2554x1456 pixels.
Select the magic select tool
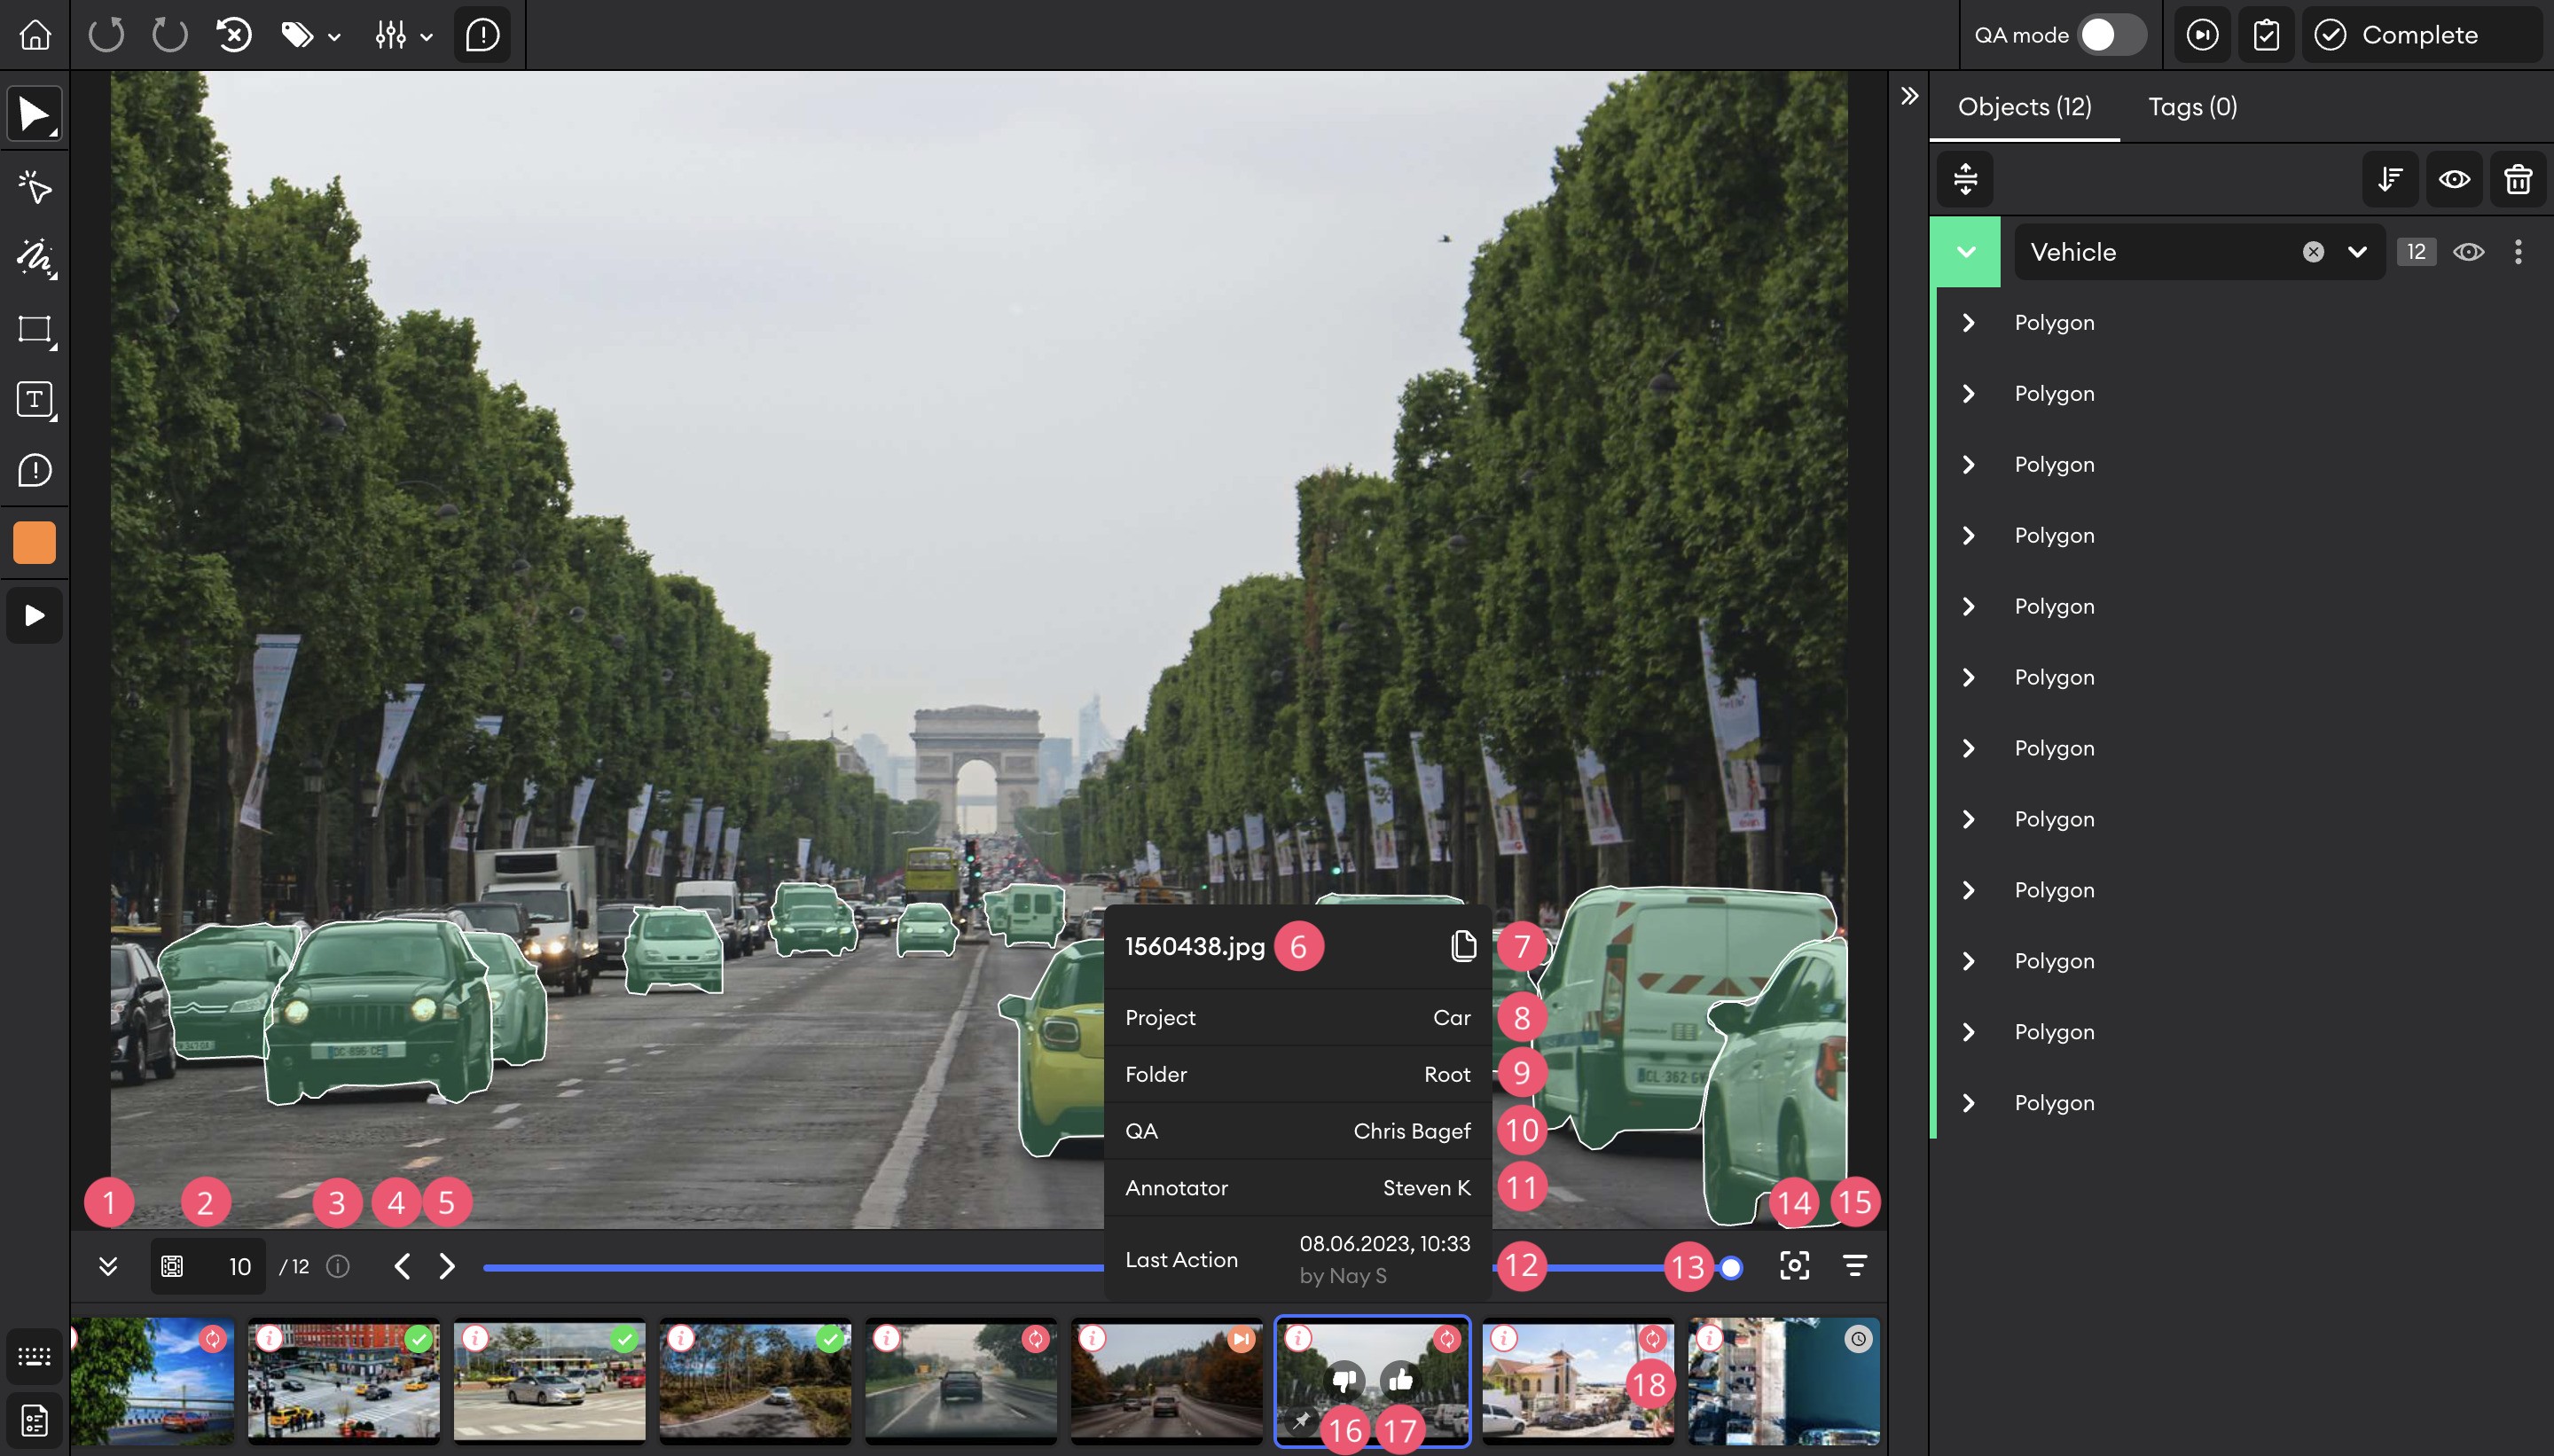(35, 187)
